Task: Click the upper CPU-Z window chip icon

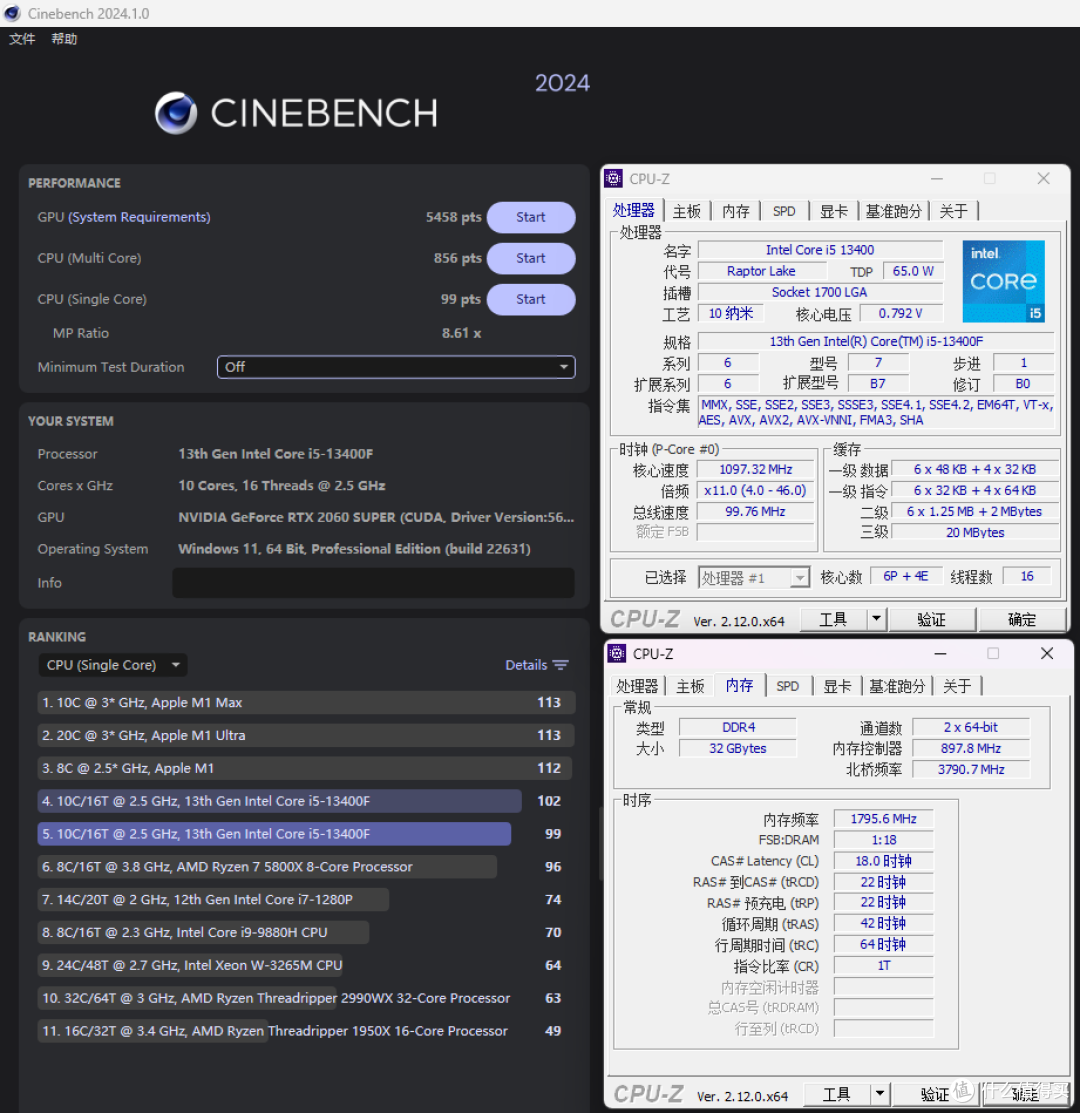Action: [614, 178]
